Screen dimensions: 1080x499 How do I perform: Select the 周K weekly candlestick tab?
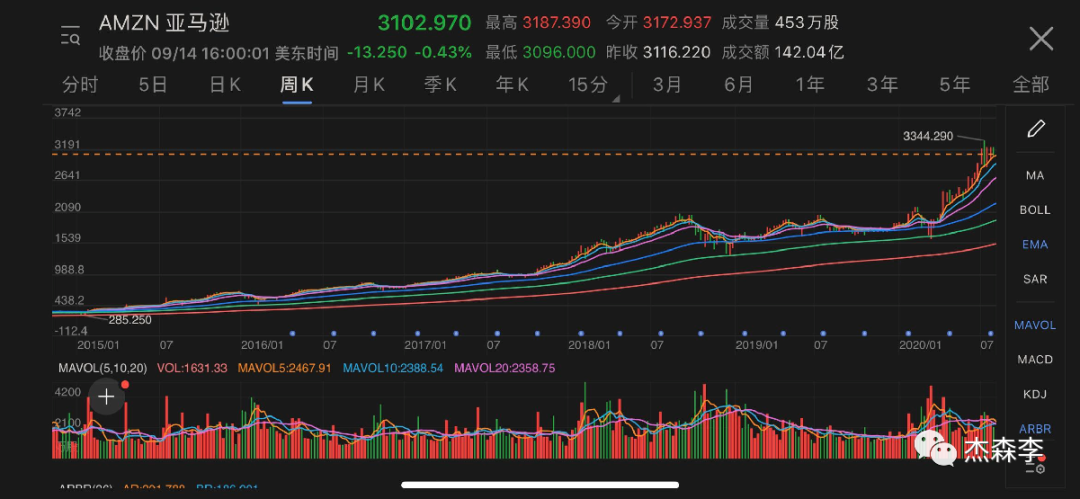[297, 85]
